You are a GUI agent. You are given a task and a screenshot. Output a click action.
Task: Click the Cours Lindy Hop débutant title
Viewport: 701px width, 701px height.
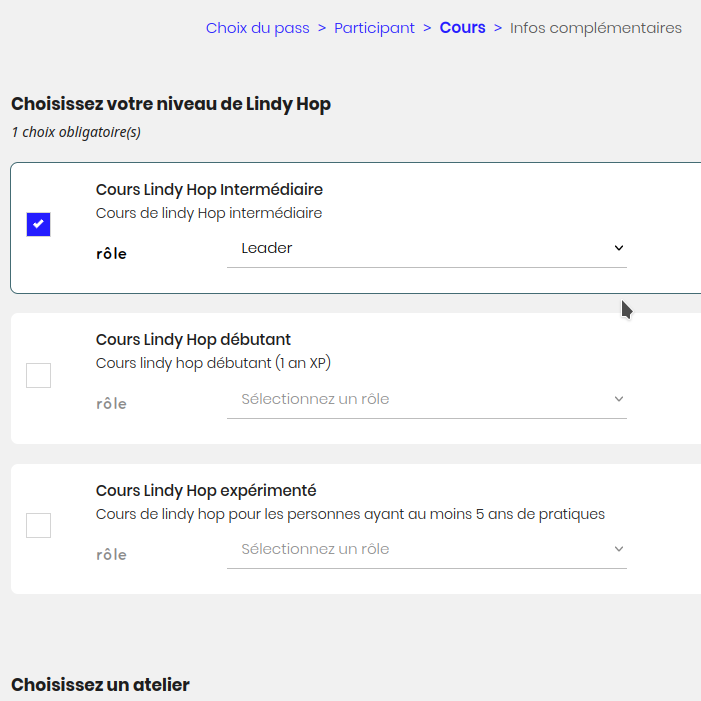(x=193, y=340)
